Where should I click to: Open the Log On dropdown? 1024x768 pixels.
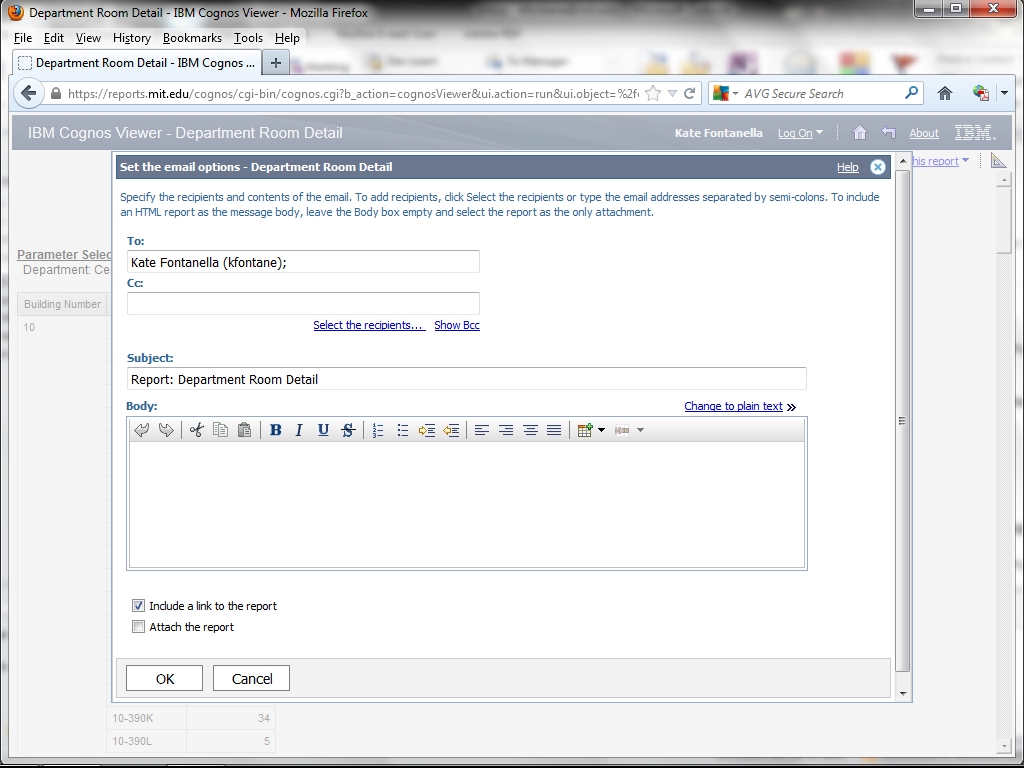(800, 133)
